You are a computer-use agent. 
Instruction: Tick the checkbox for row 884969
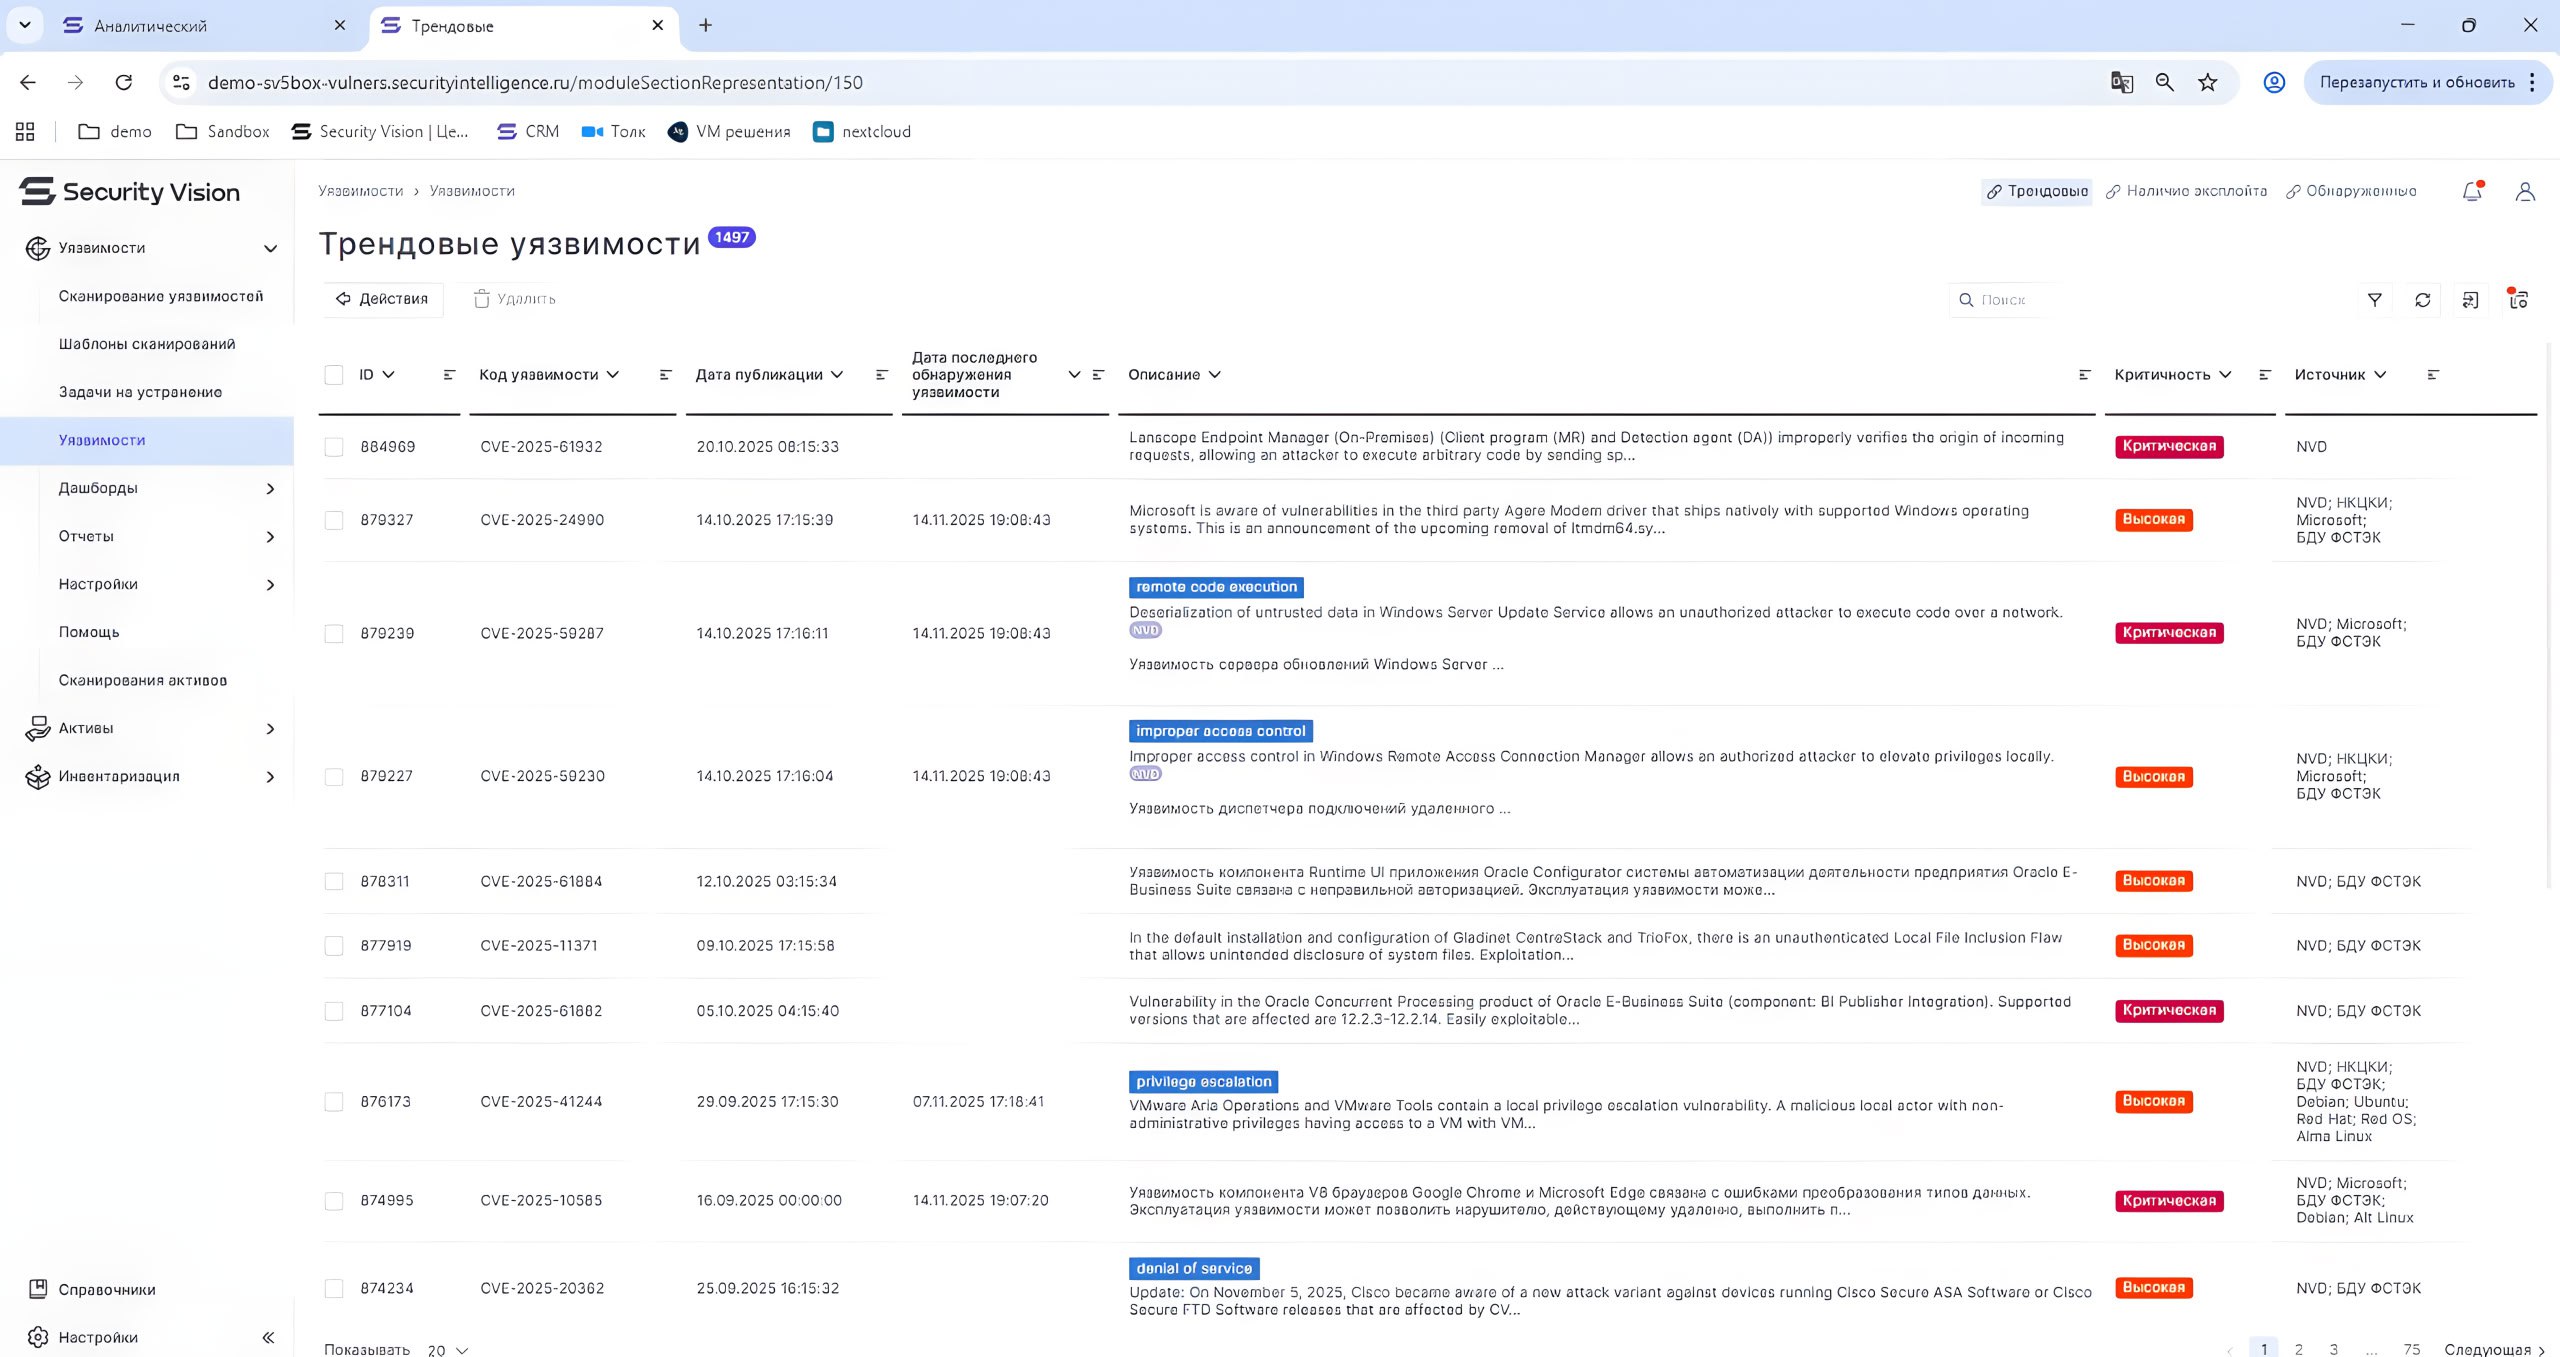[334, 447]
